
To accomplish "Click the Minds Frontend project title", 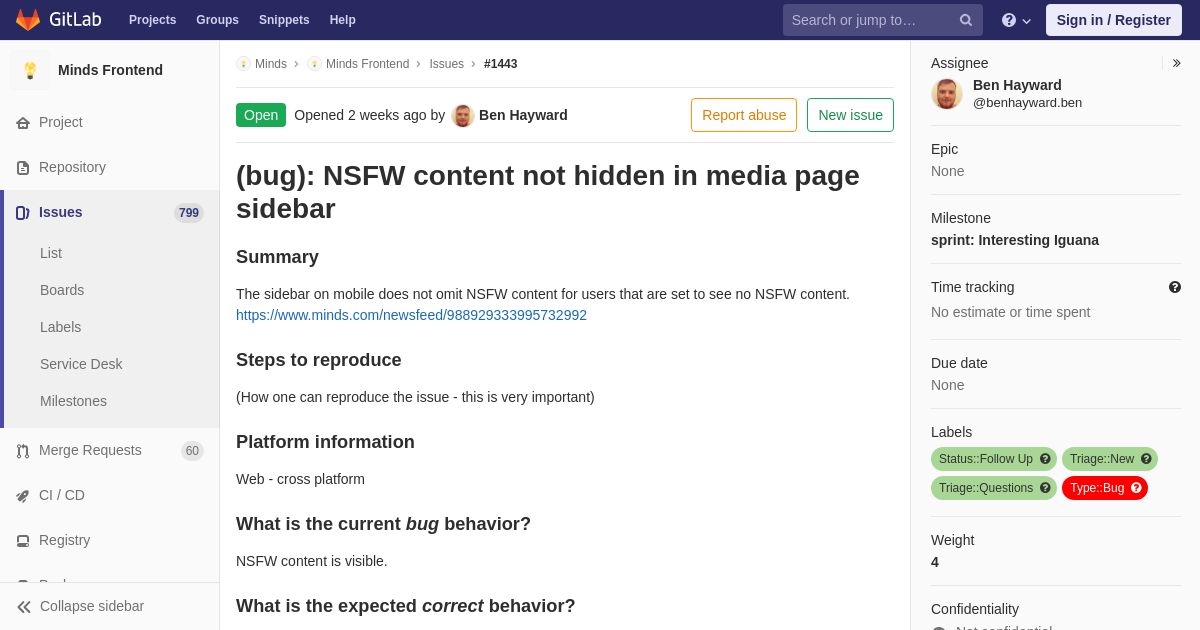I will 110,70.
